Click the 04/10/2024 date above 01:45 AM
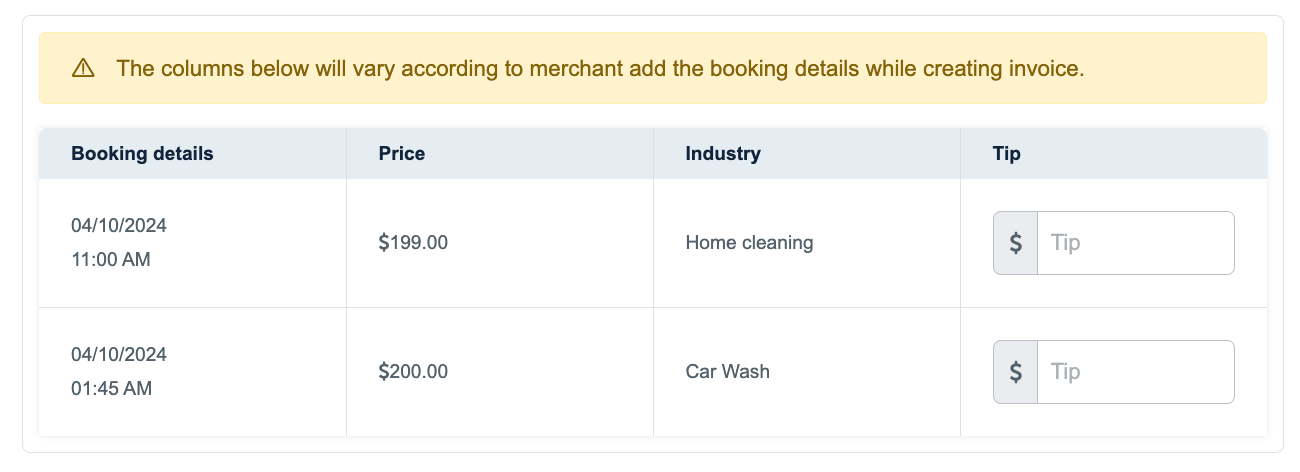 point(119,355)
